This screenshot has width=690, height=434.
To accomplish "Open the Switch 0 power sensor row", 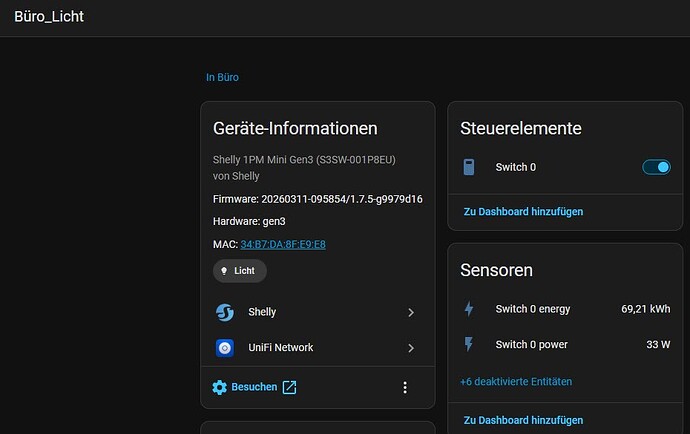I will click(565, 344).
